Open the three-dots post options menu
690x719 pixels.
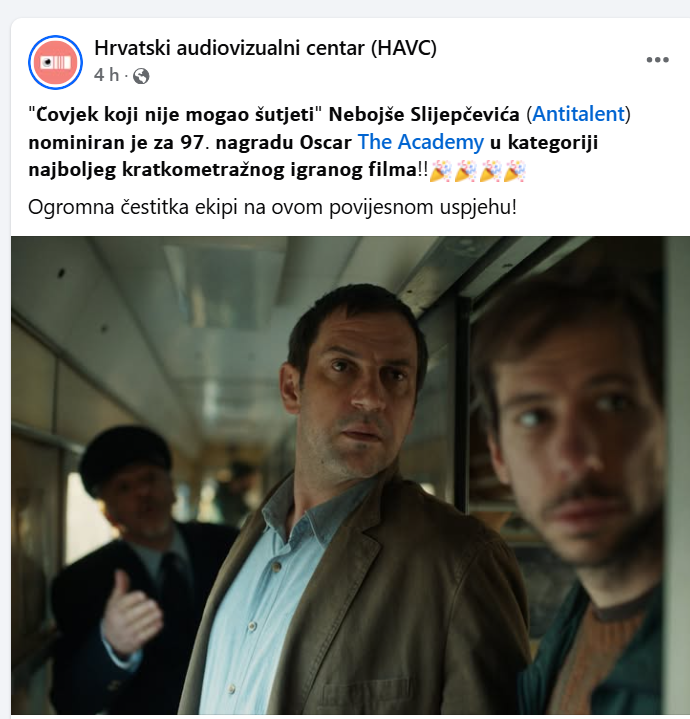click(657, 60)
